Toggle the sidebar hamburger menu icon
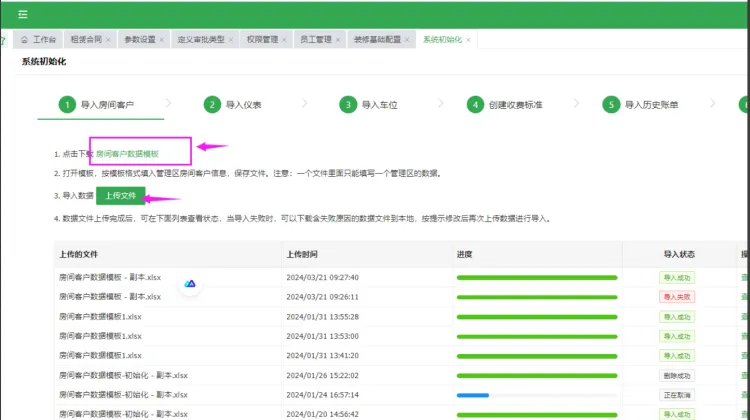Viewport: 750px width, 420px height. 22,14
